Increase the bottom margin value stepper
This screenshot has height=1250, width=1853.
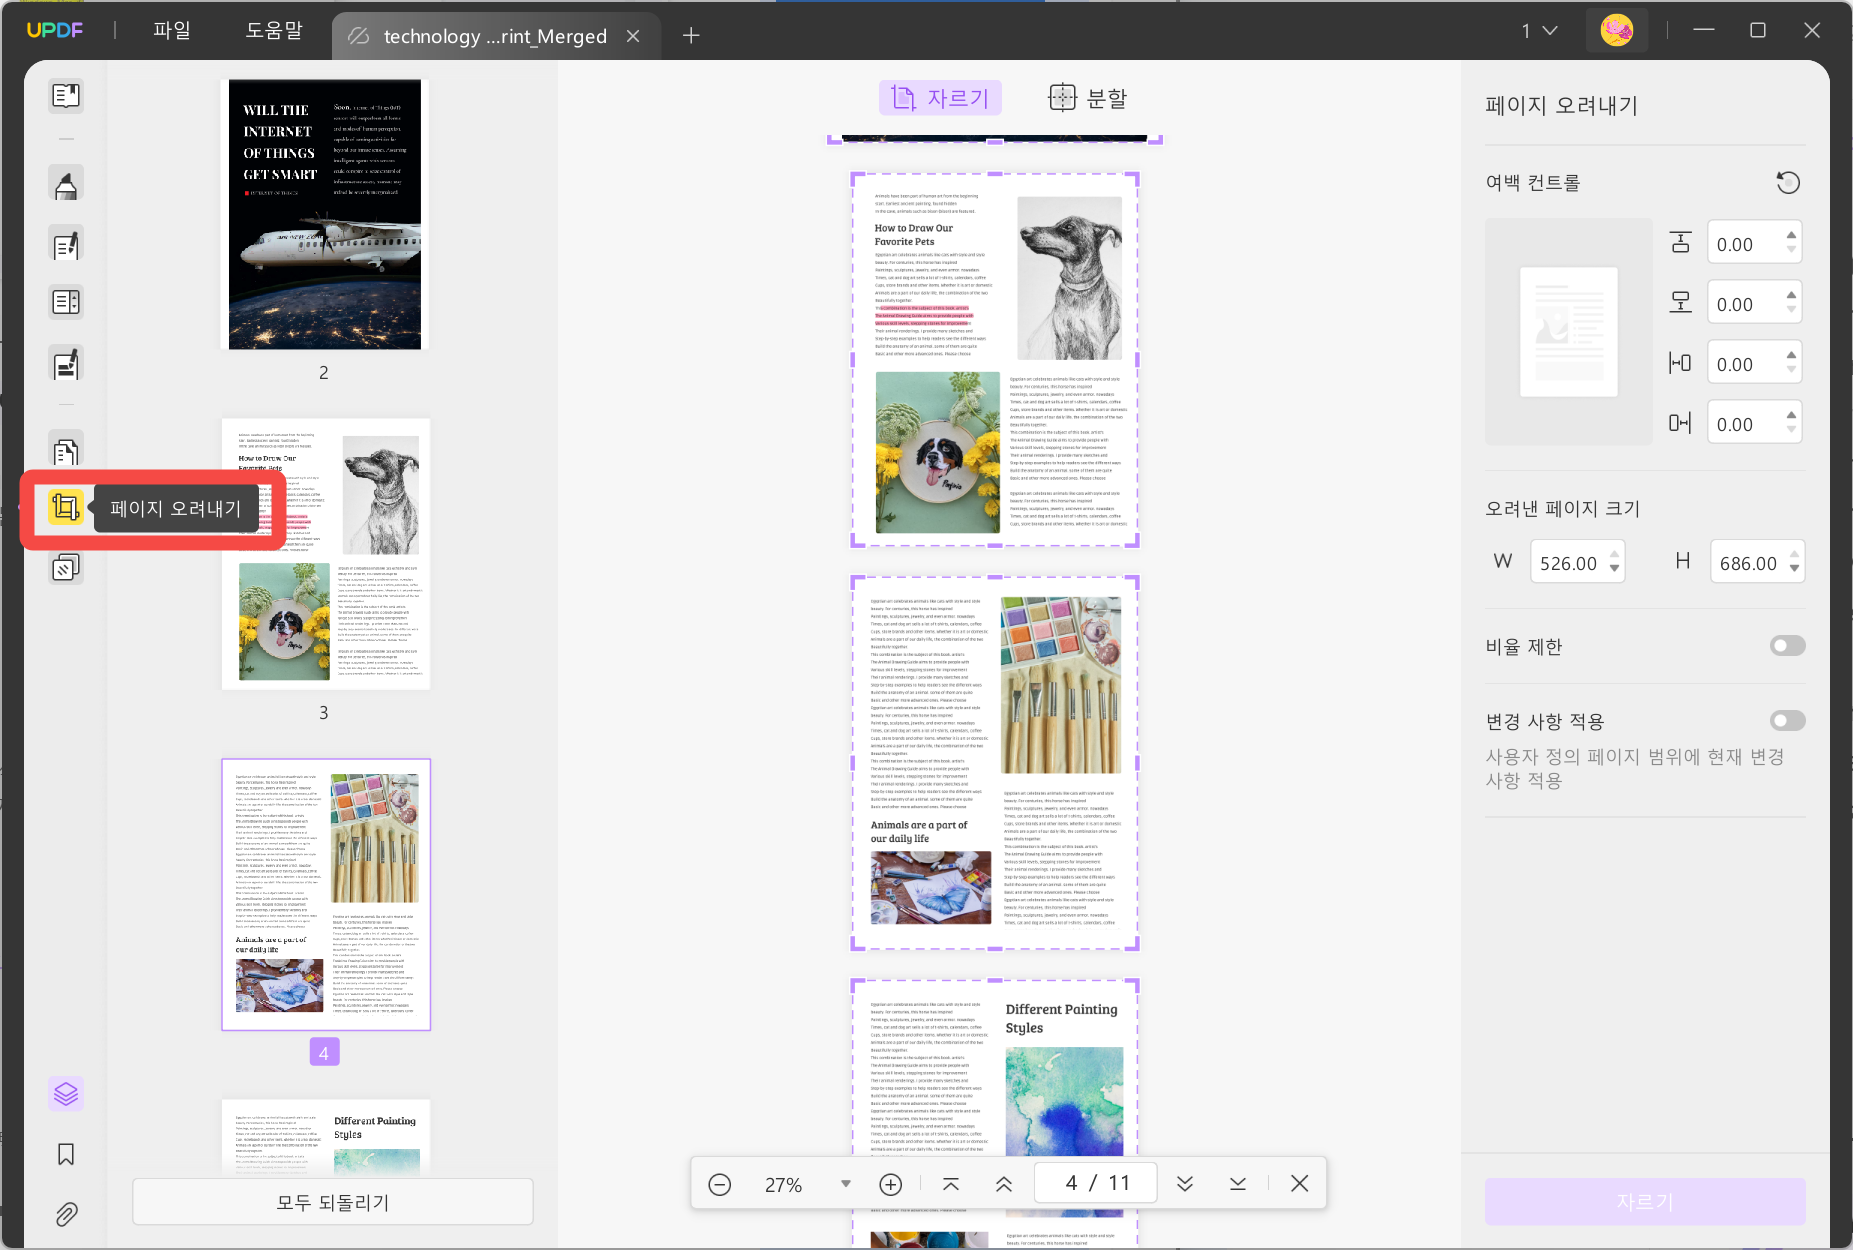click(x=1791, y=296)
